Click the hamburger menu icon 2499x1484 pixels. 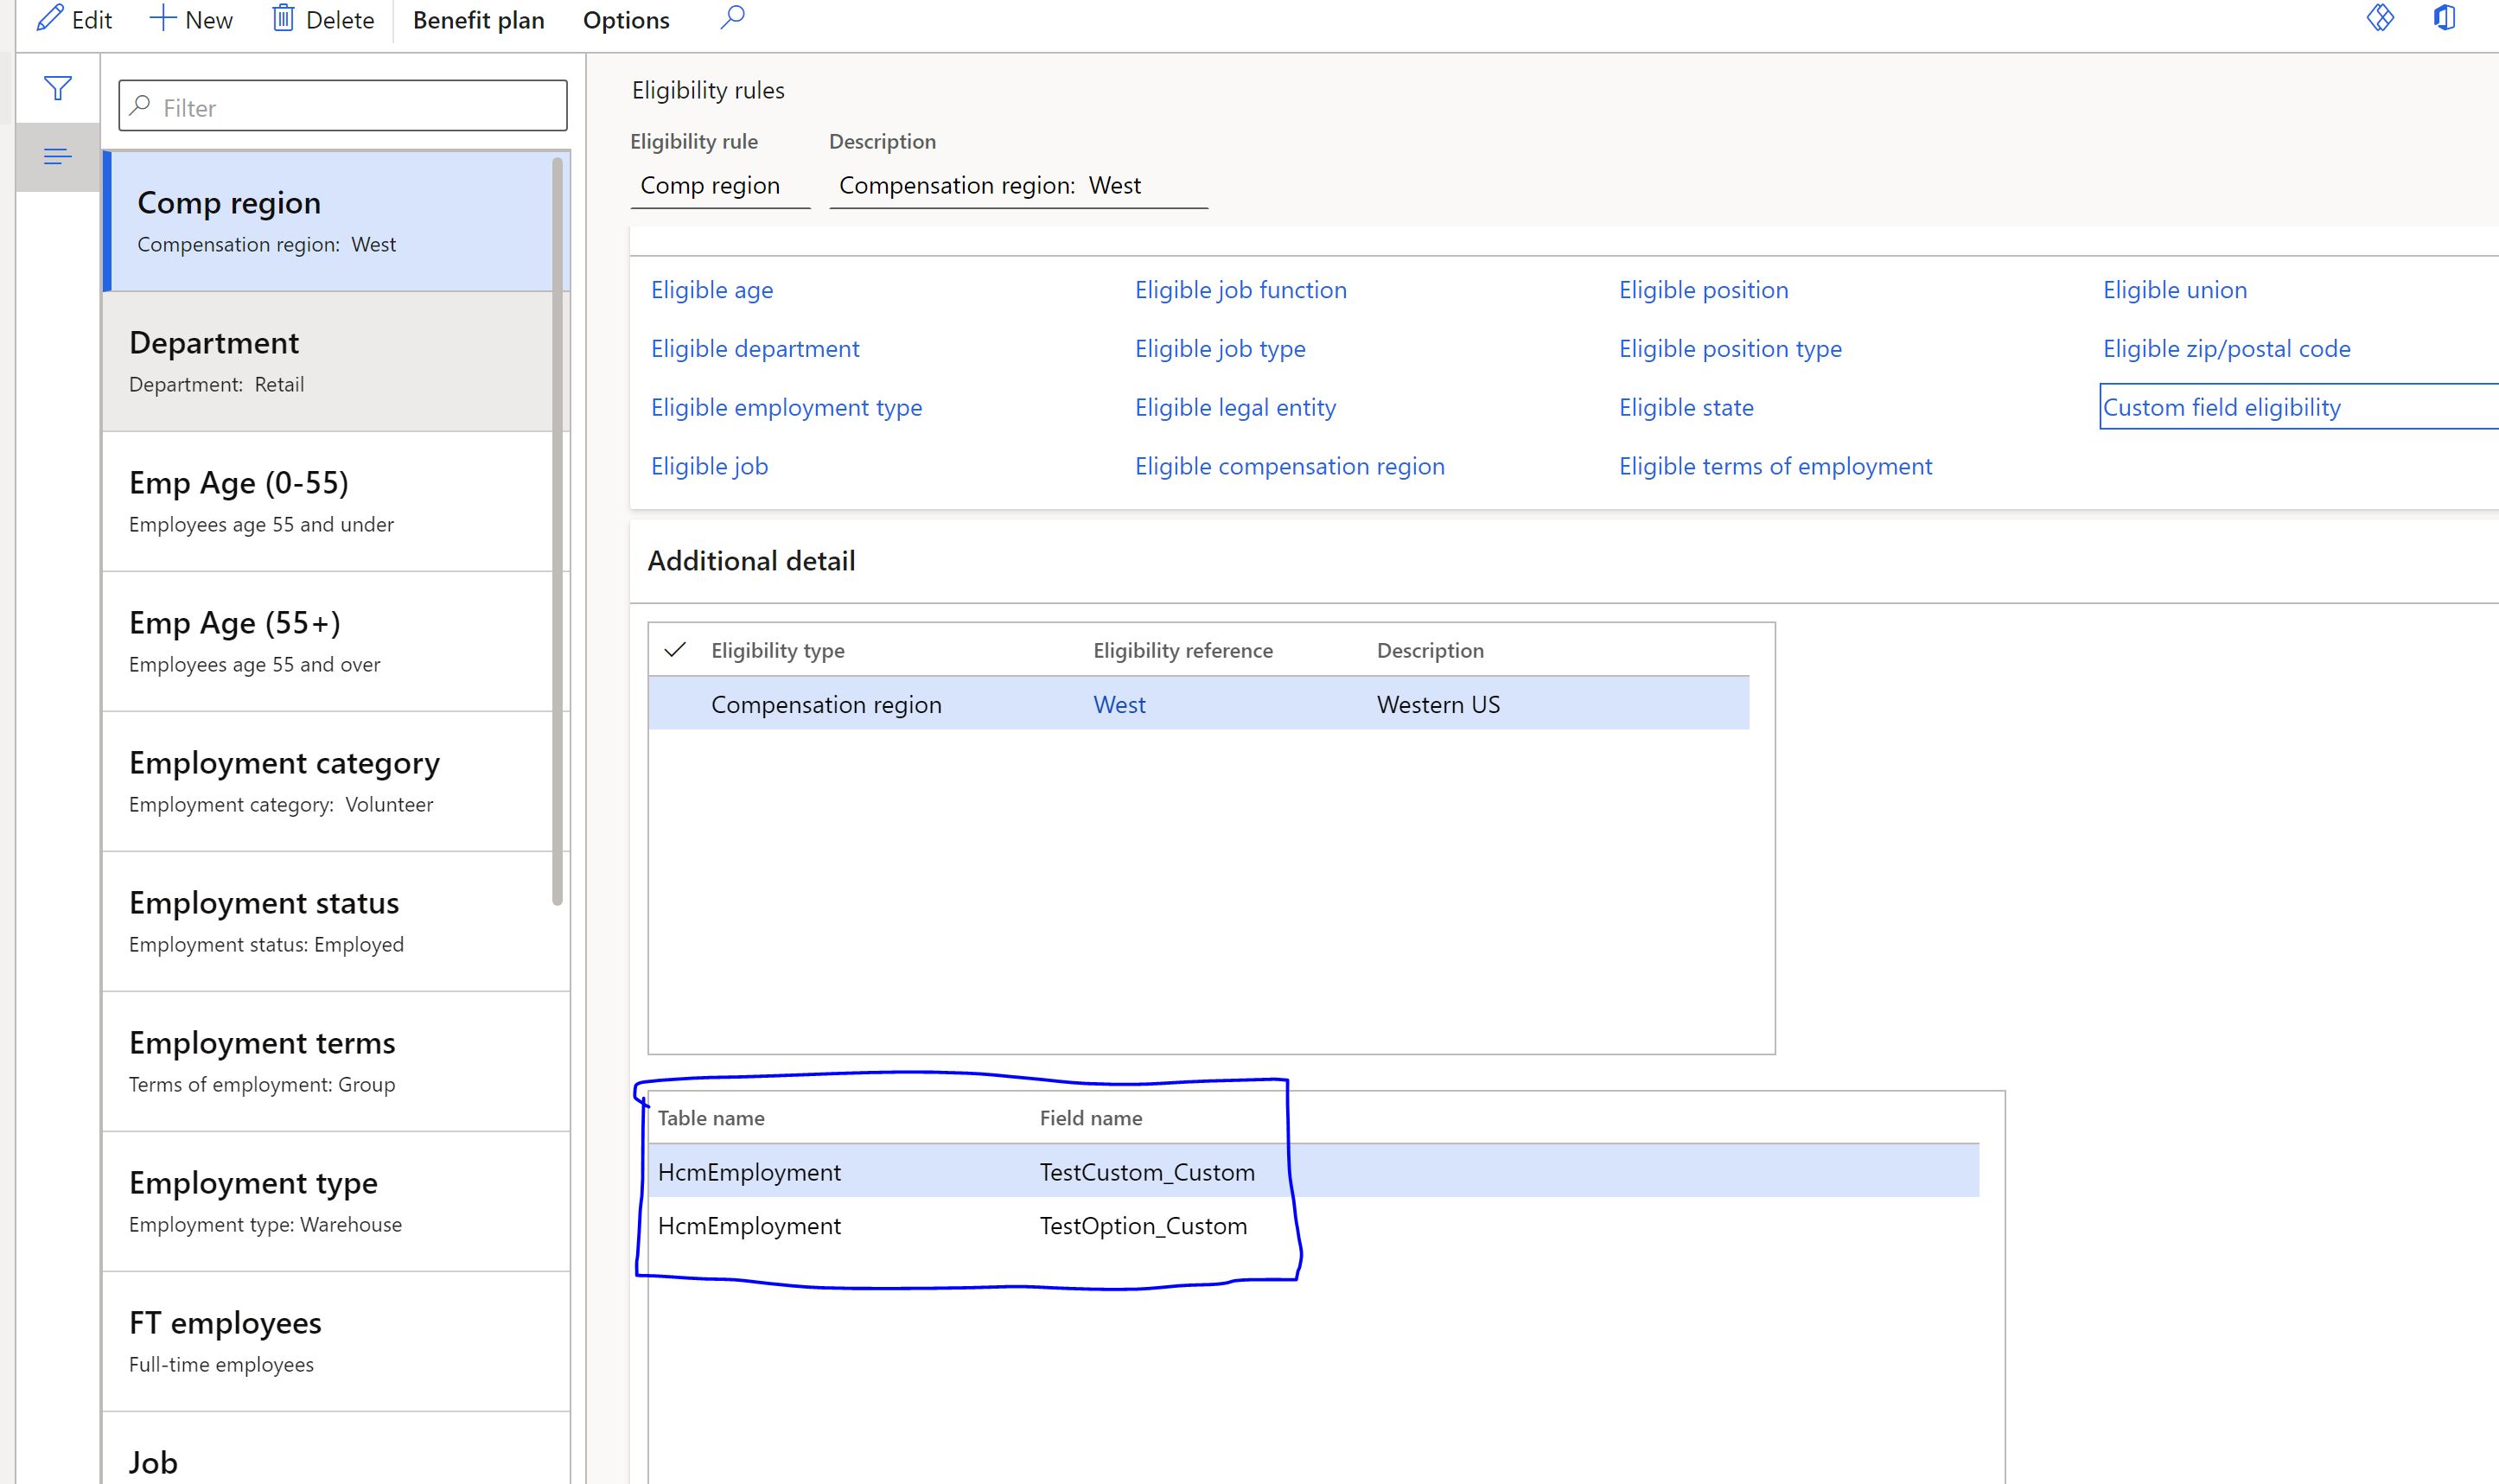click(x=56, y=157)
